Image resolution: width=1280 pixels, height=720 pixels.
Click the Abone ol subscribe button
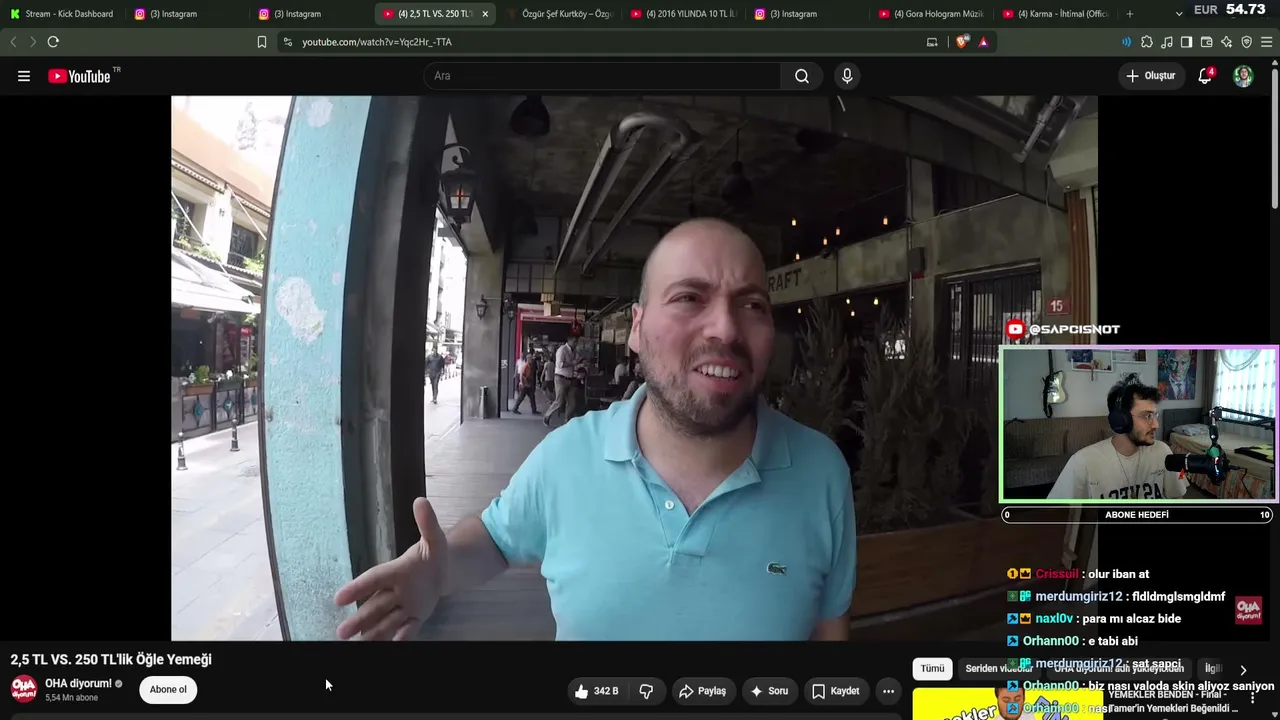168,690
